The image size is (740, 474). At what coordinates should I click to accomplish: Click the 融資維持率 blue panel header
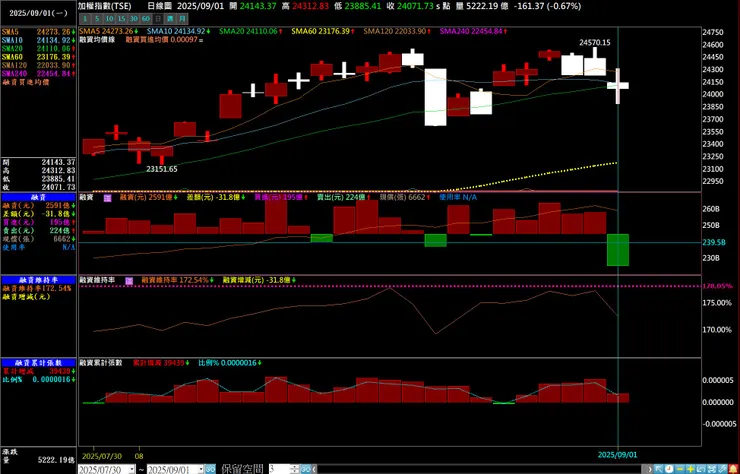pos(38,280)
